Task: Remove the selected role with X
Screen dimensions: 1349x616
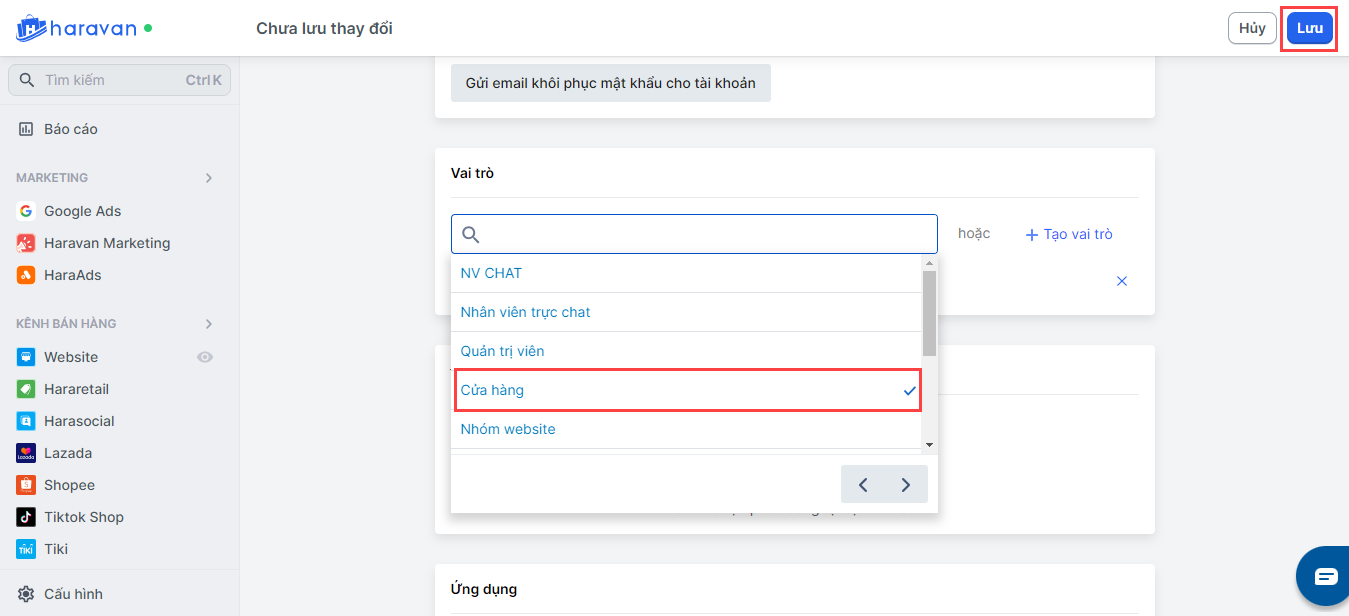Action: [1122, 281]
